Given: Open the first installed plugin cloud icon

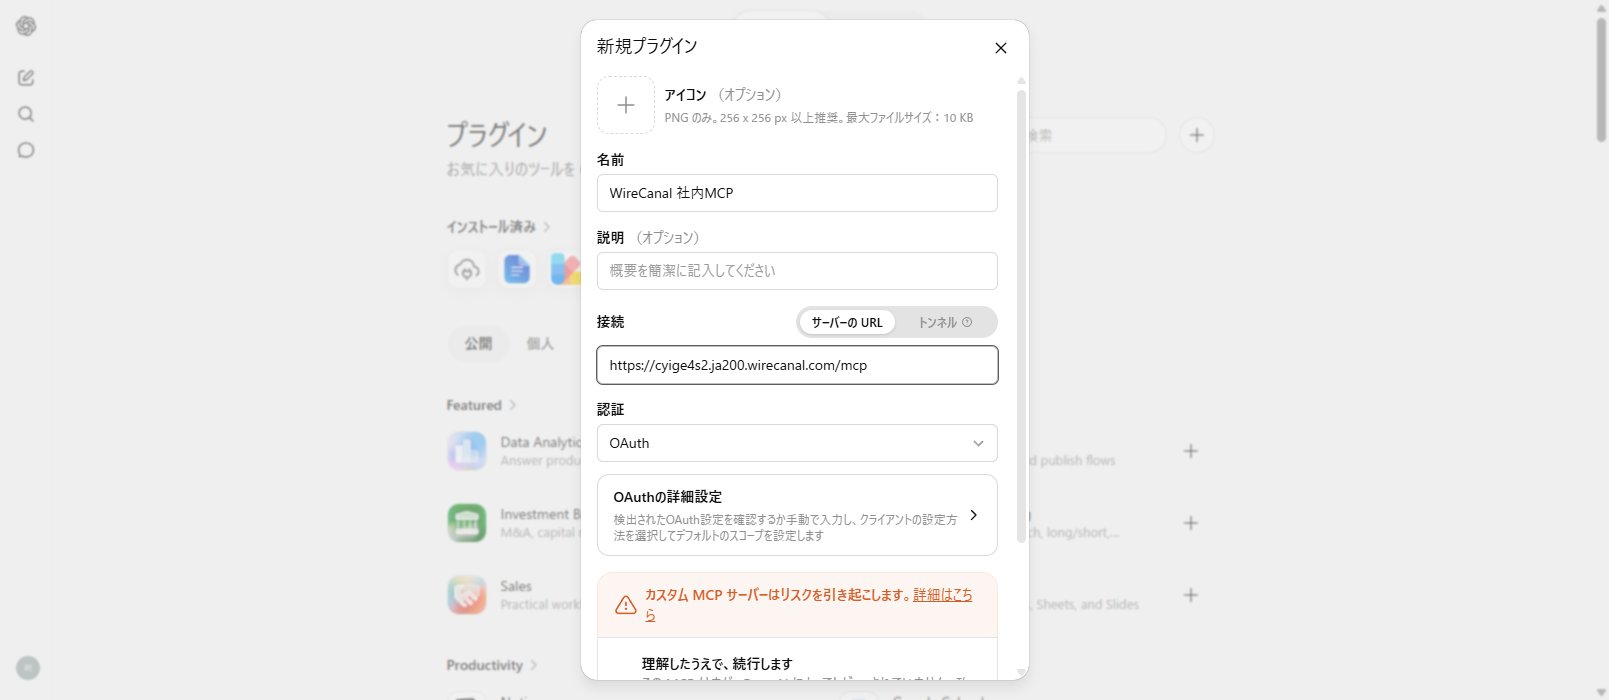Looking at the screenshot, I should [467, 269].
